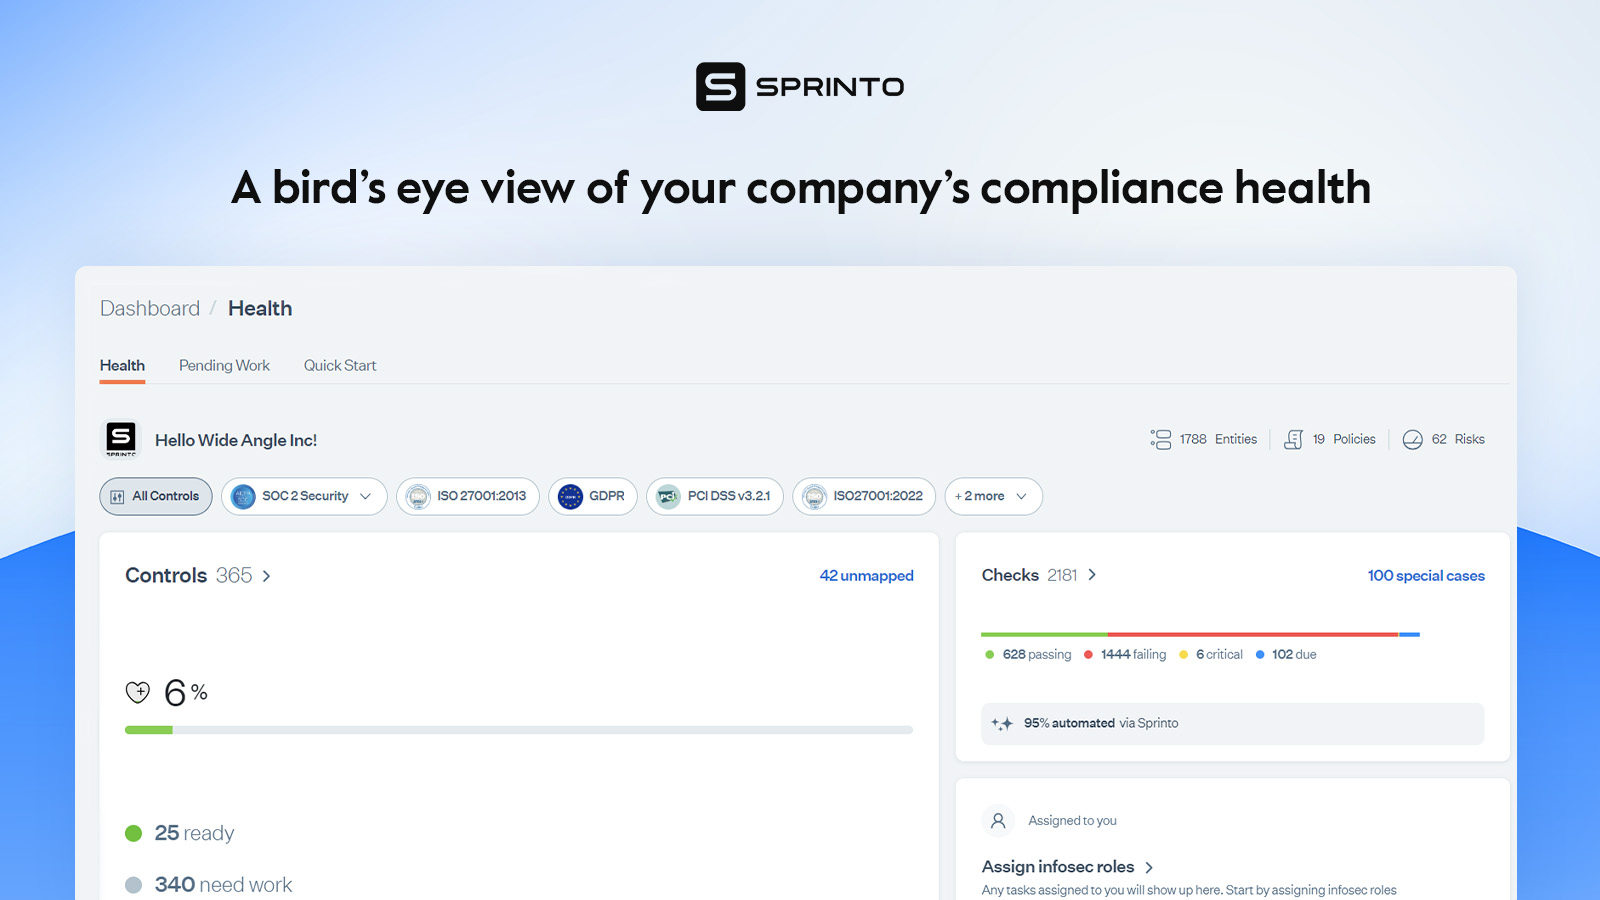
Task: Click the 1788 Entities count
Action: click(x=1218, y=439)
